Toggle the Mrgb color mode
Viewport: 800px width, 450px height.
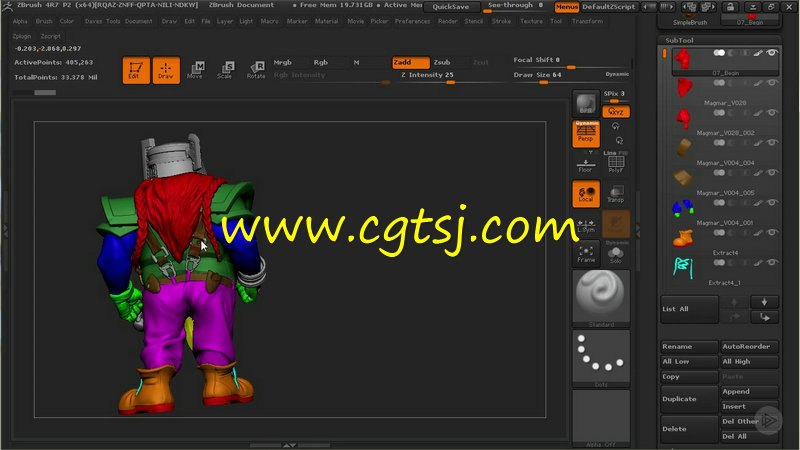click(283, 62)
